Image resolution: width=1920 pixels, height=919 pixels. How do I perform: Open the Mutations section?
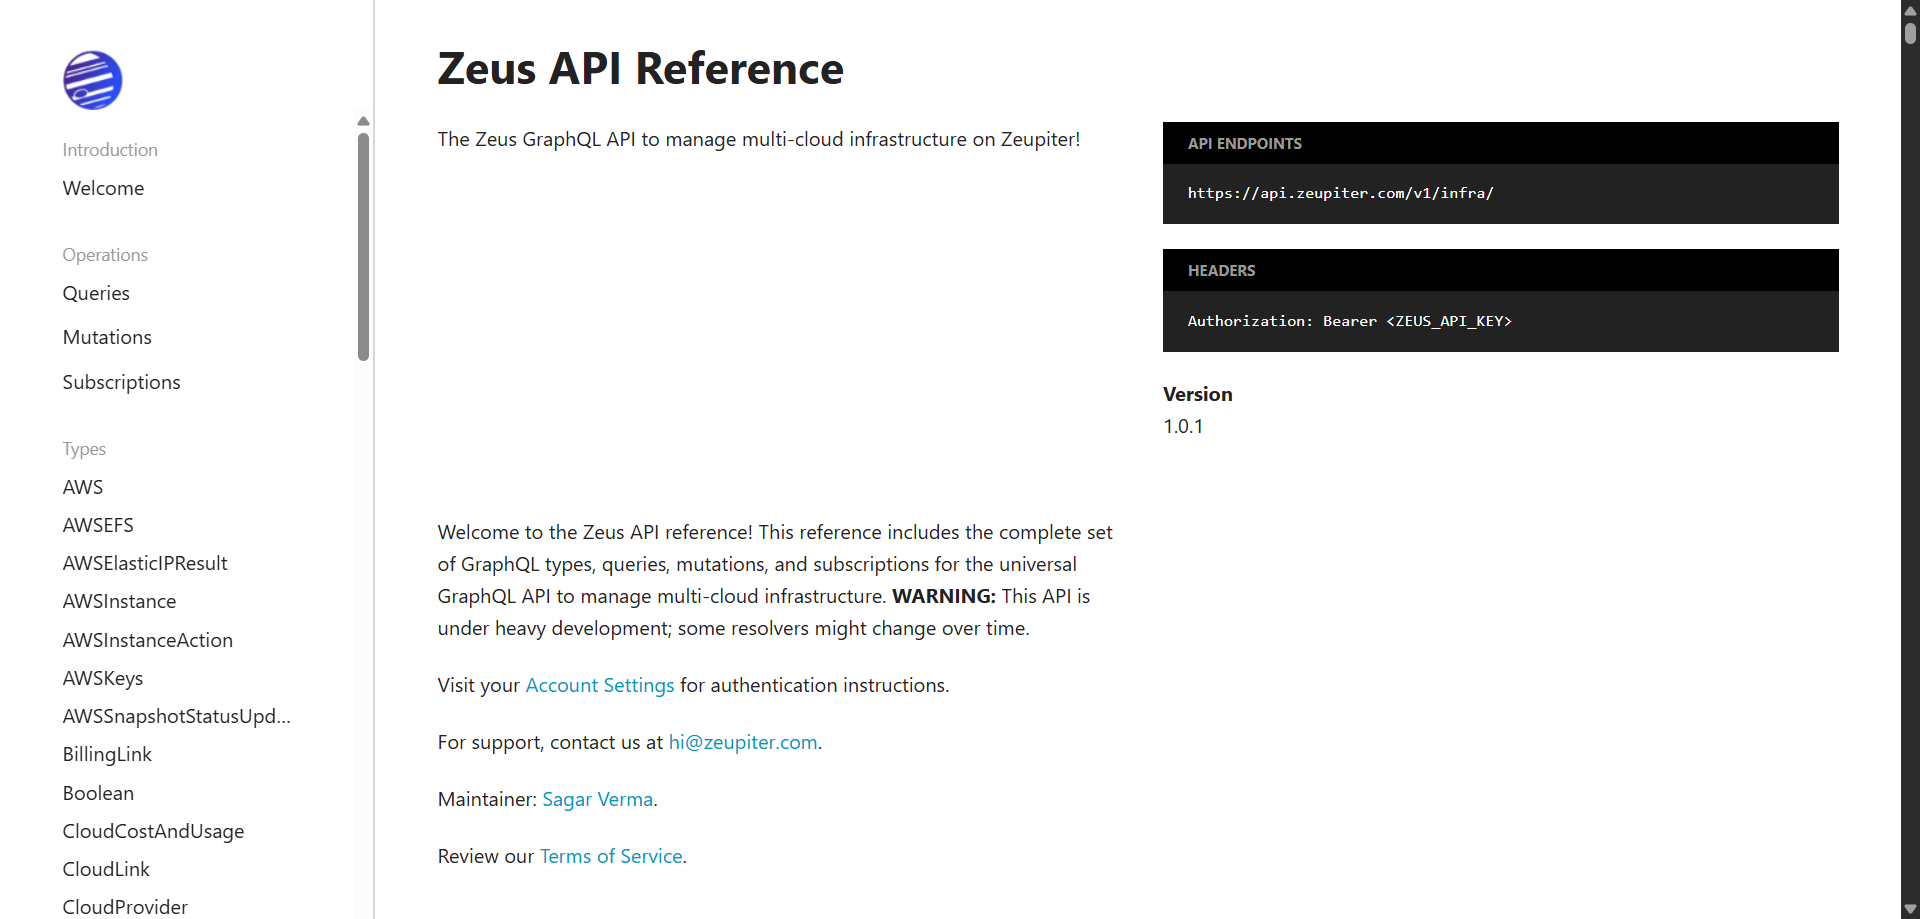point(107,337)
